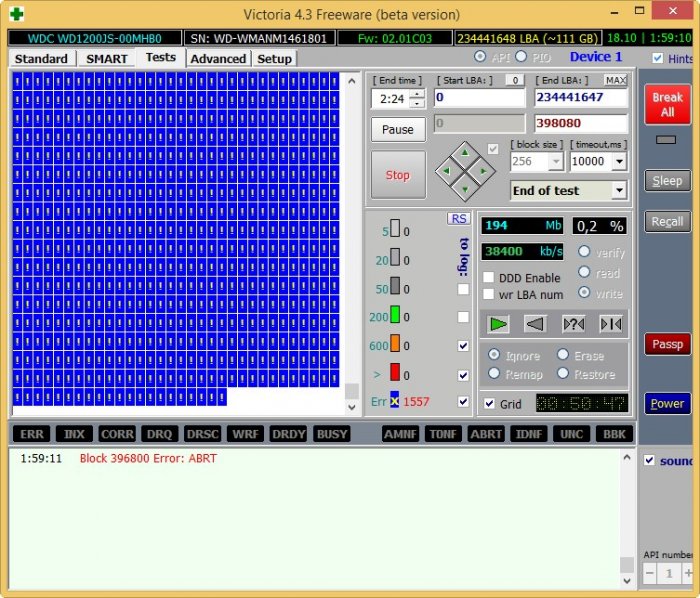The width and height of the screenshot is (700, 598).
Task: Click the INX status indicator
Action: 74,434
